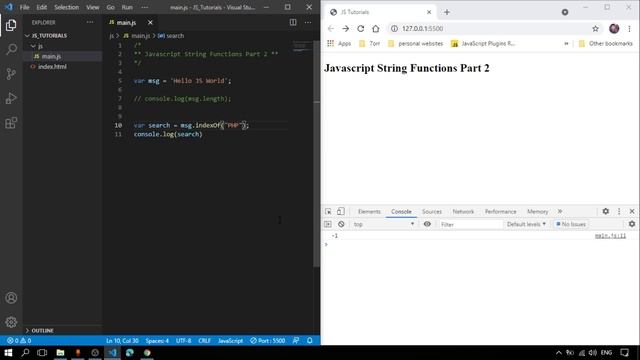Open the Edit menu

tap(41, 7)
